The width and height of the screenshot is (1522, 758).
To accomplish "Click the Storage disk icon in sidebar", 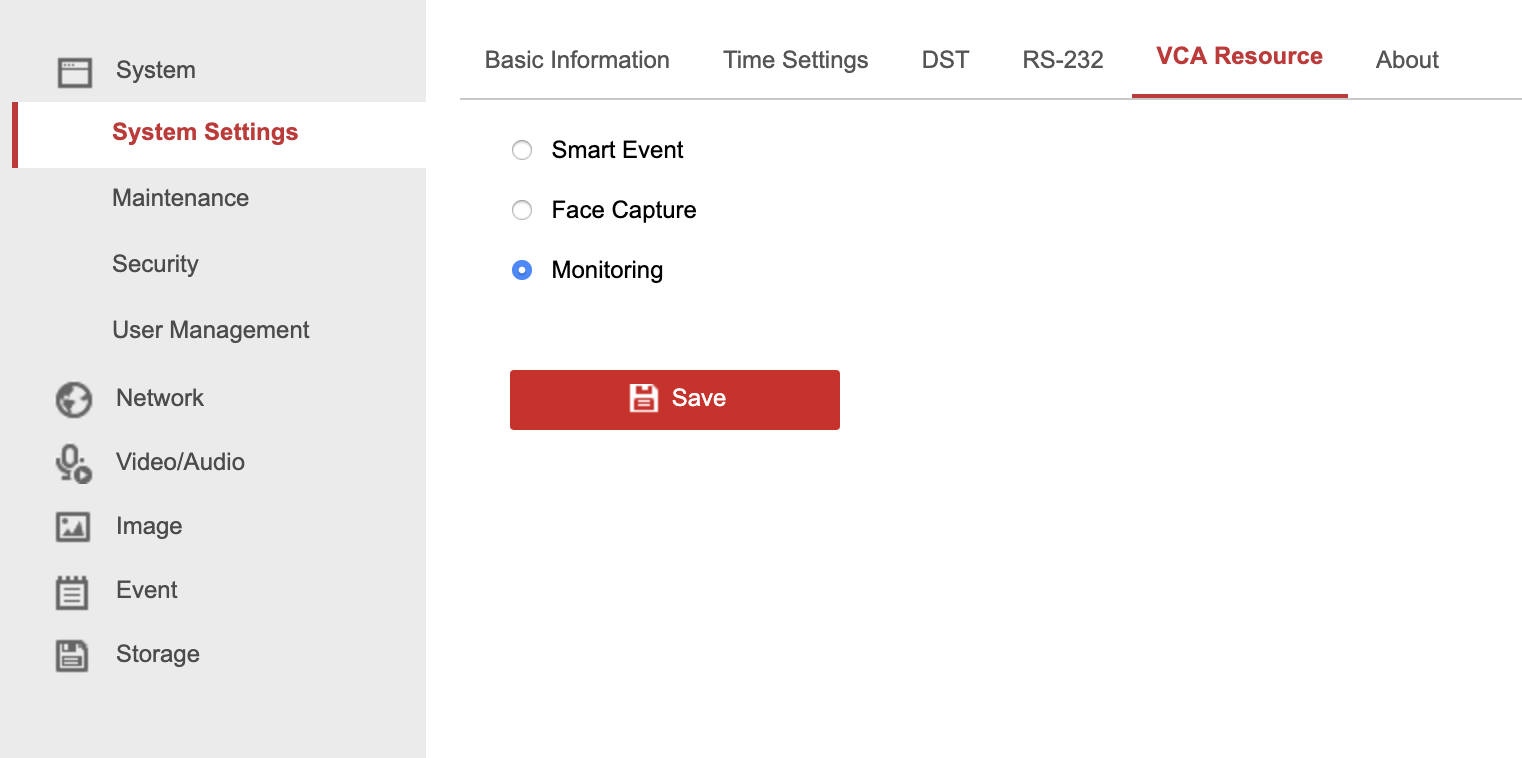I will (x=72, y=654).
